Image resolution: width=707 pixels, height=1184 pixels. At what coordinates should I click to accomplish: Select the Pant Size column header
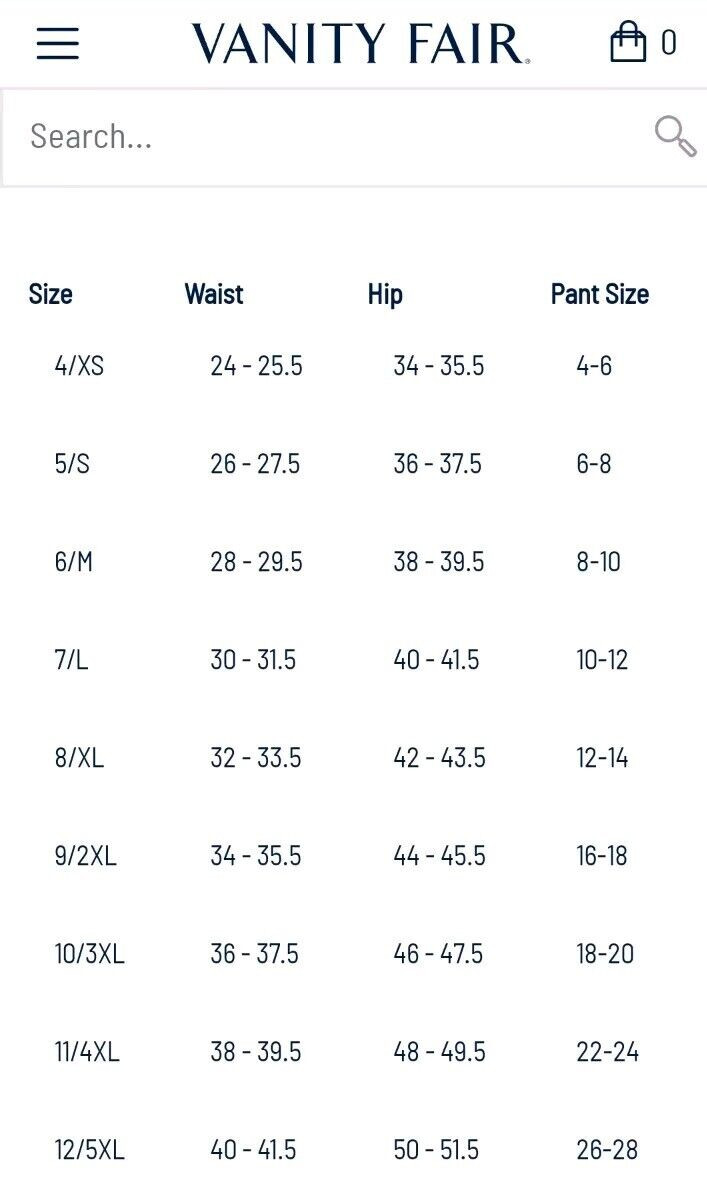coord(600,294)
